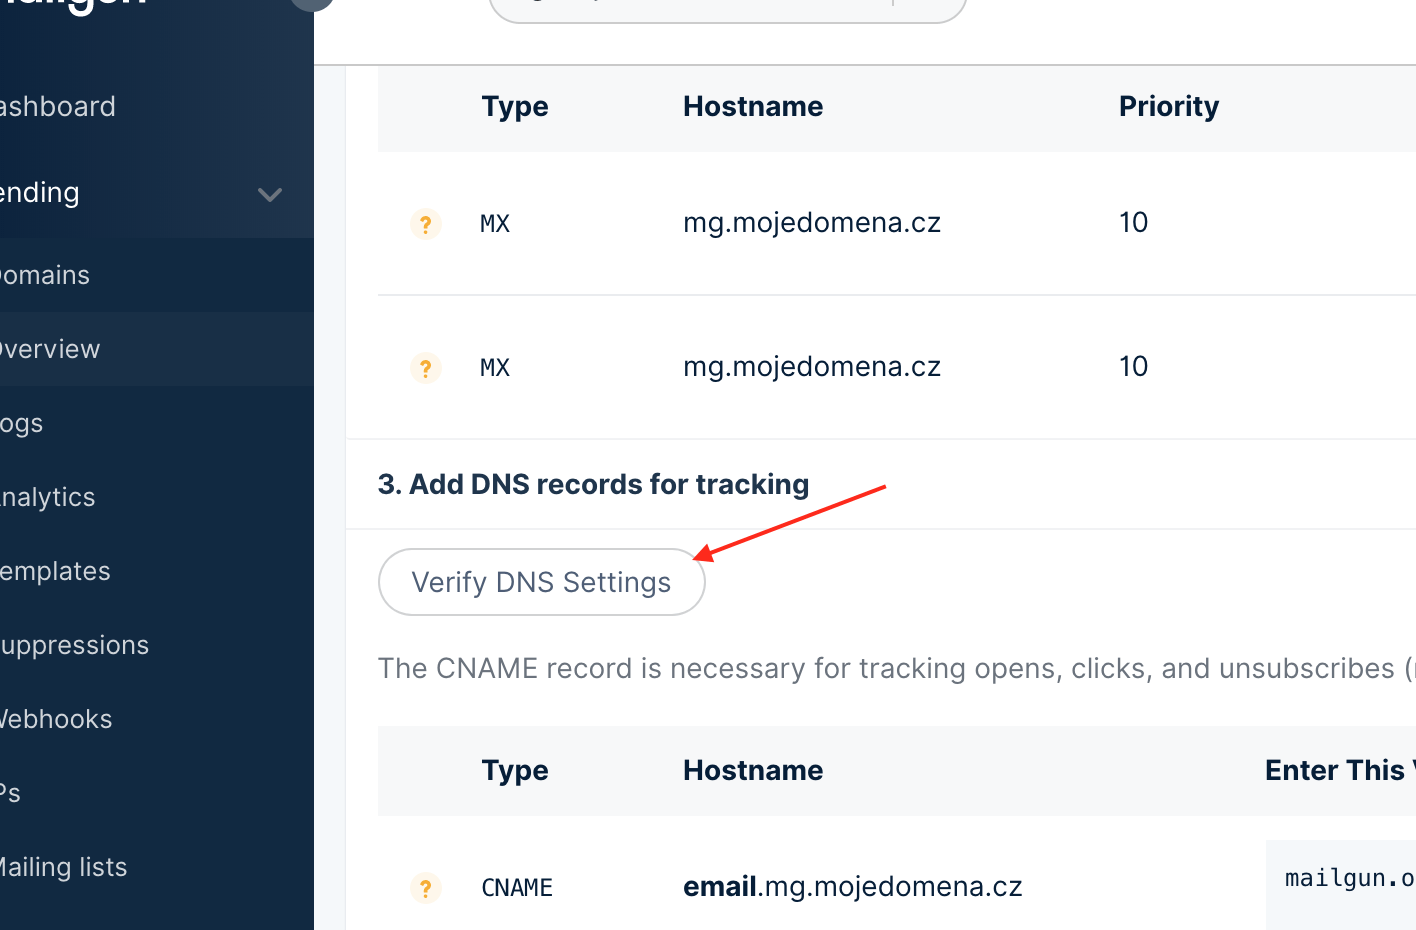The image size is (1416, 930).
Task: Click the CNAME value box starting with mailgun
Action: click(1345, 880)
